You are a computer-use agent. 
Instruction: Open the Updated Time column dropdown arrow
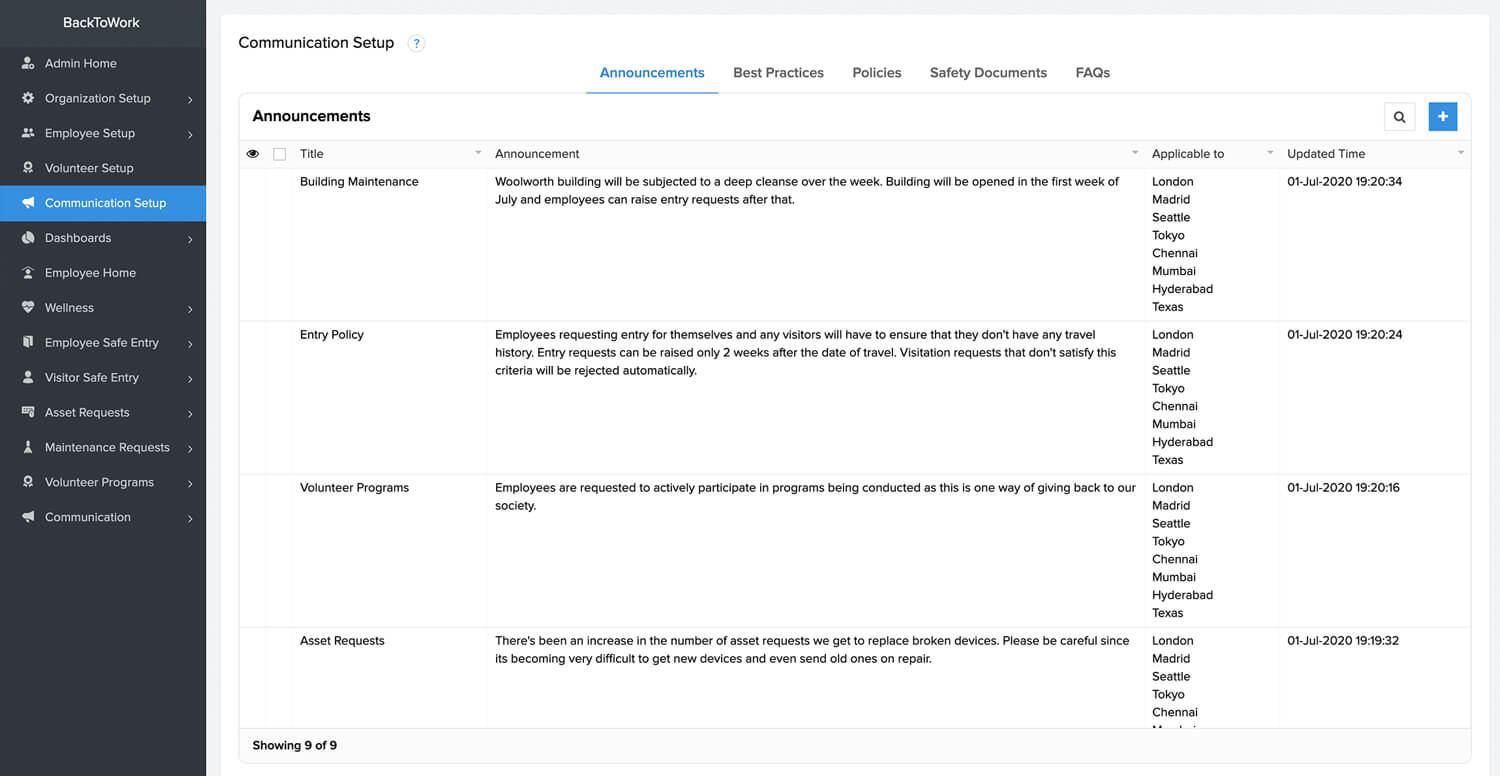1461,153
